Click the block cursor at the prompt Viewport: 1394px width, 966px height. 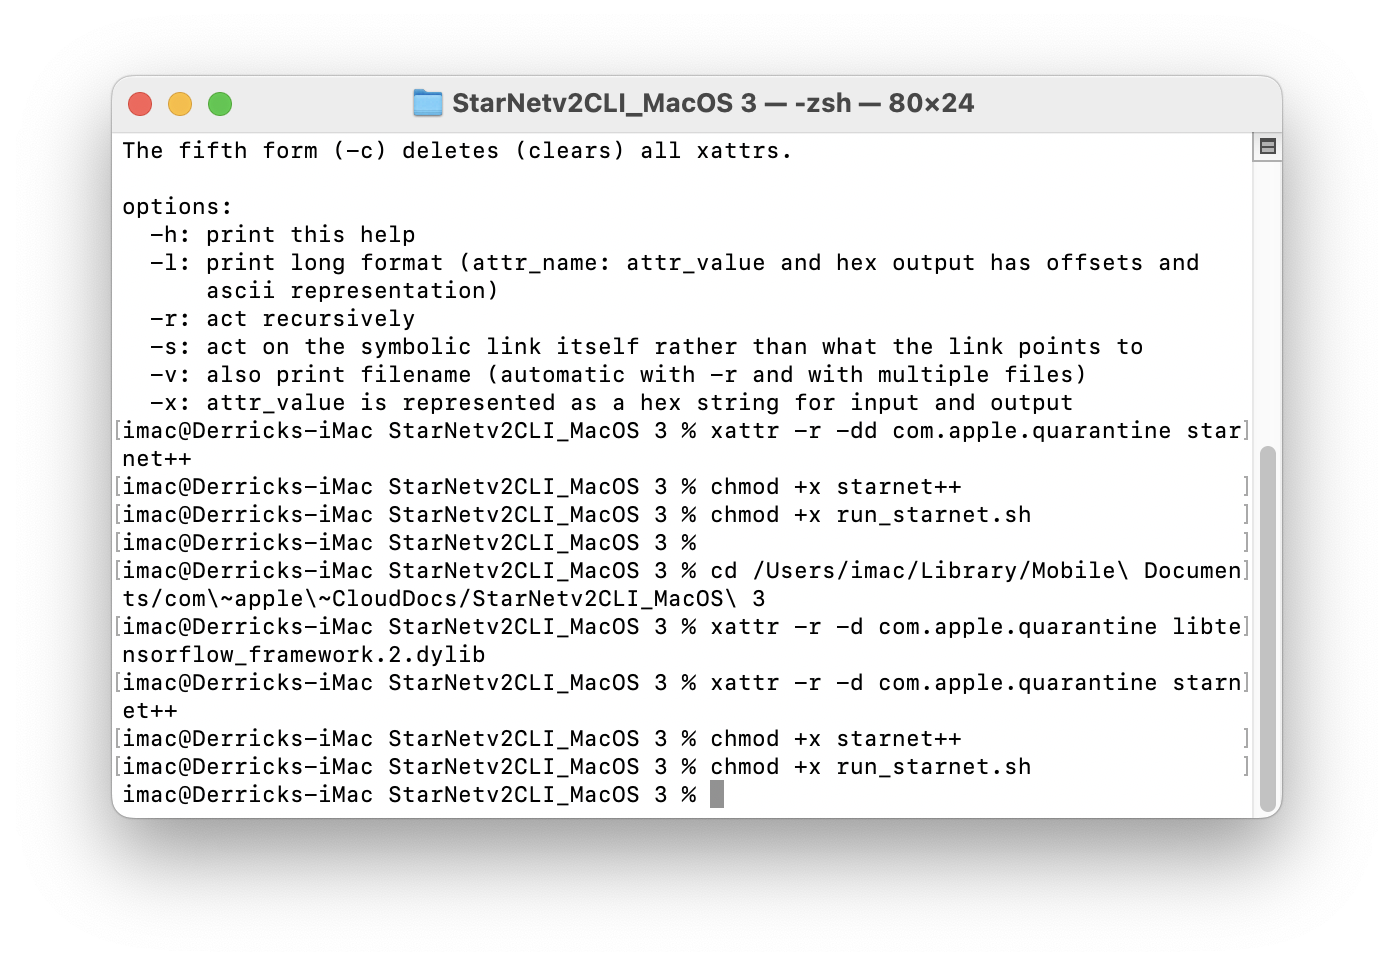(717, 795)
